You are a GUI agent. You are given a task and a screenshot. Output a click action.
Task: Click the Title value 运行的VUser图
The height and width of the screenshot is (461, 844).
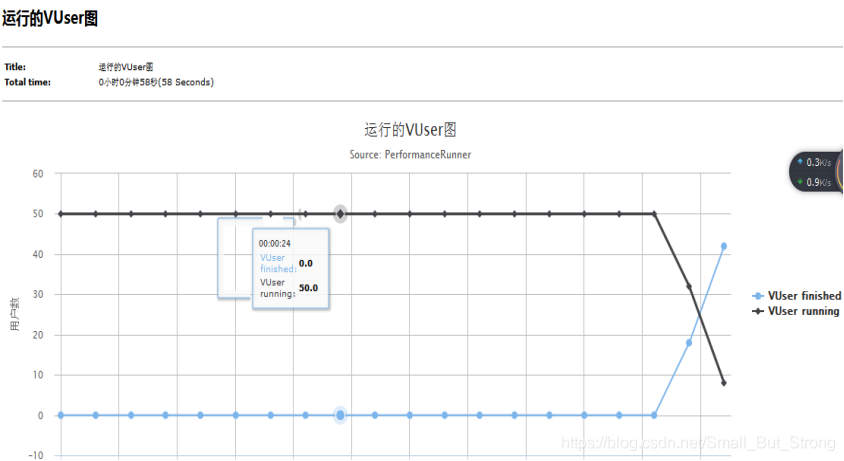point(126,67)
